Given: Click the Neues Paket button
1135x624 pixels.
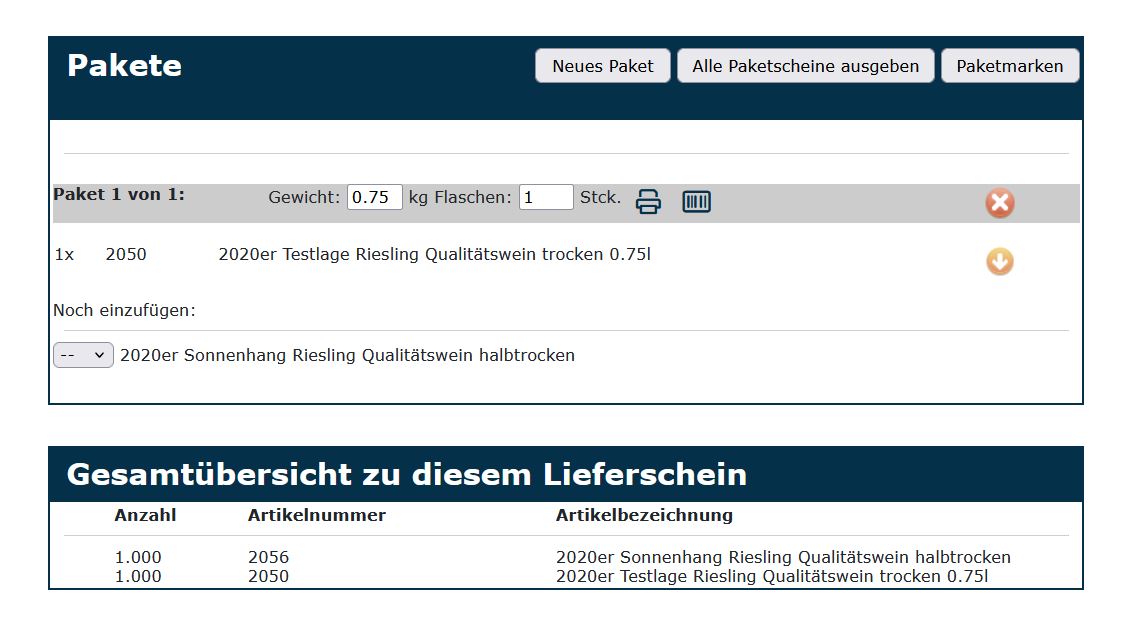Looking at the screenshot, I should (602, 66).
